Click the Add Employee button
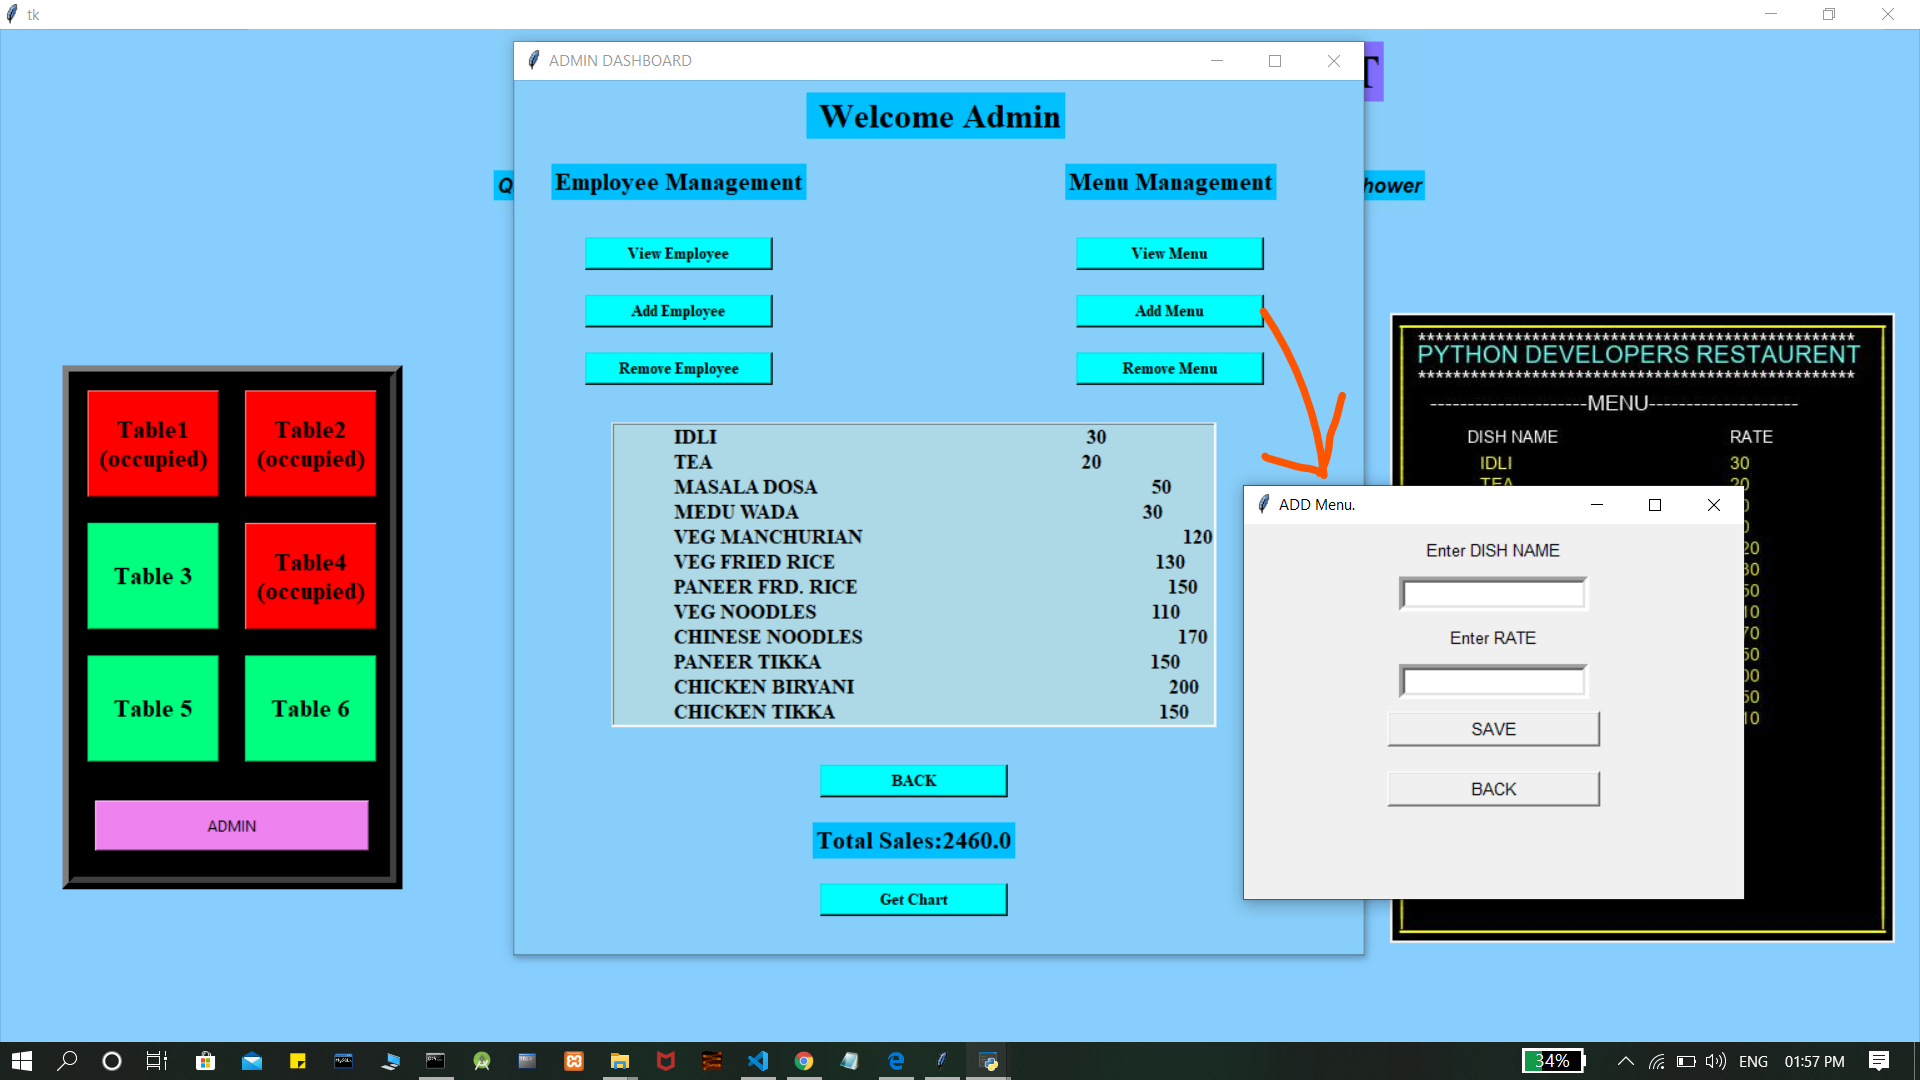1920x1080 pixels. [679, 311]
